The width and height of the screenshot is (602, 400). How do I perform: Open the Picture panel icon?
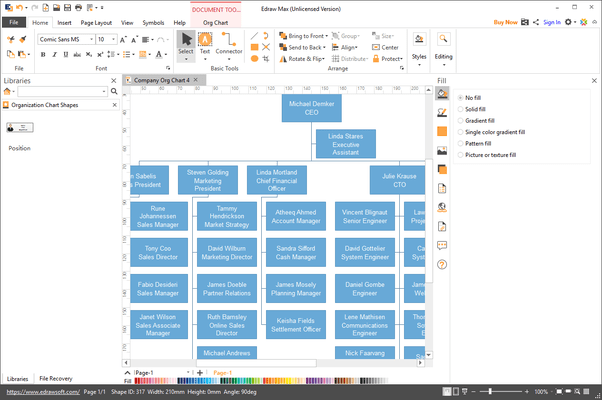pyautogui.click(x=442, y=150)
